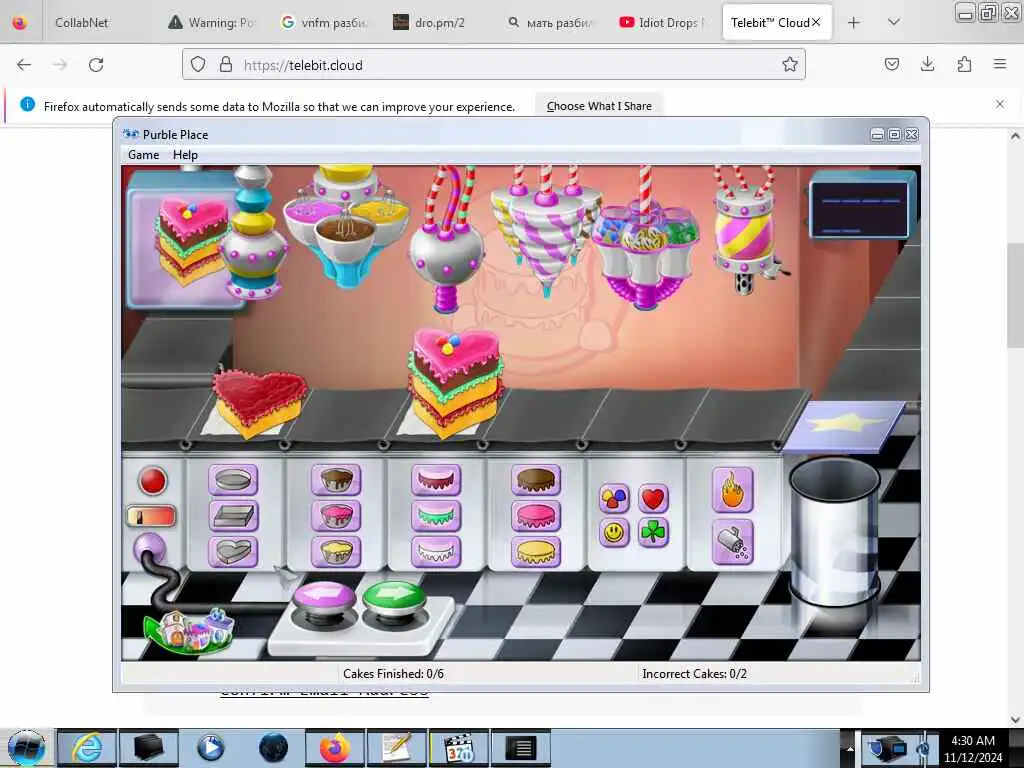
Task: Pick the red filling icing button
Action: coord(436,480)
